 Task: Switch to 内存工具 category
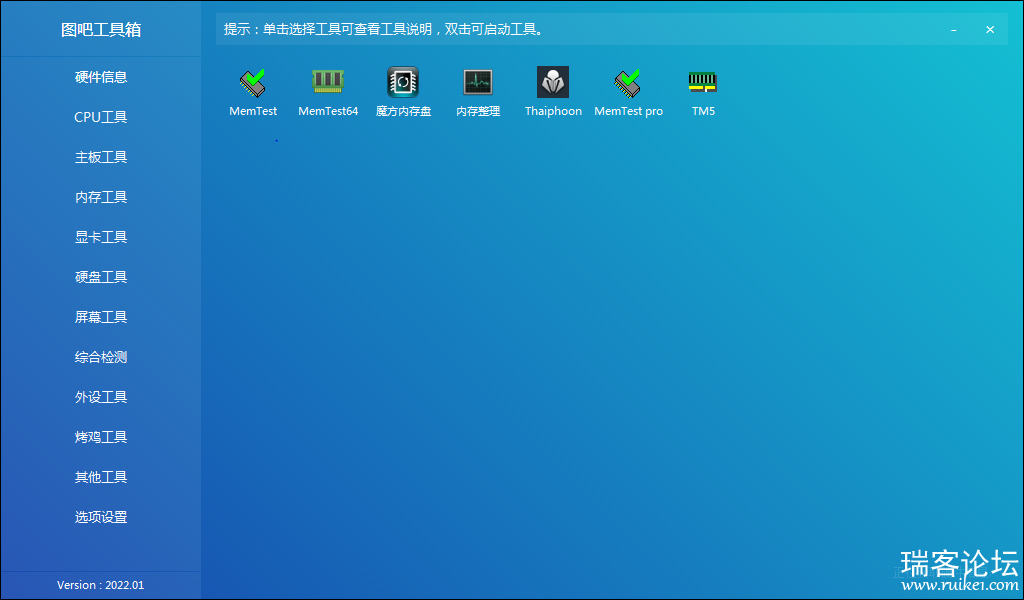click(101, 197)
